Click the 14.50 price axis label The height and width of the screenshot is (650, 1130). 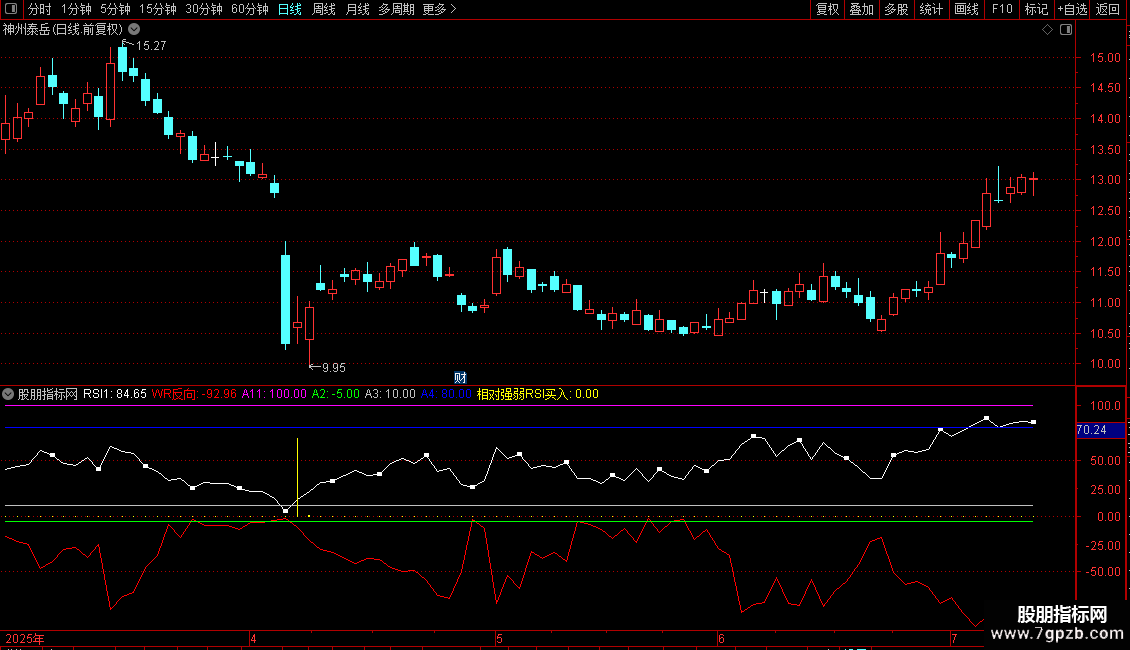point(1105,88)
